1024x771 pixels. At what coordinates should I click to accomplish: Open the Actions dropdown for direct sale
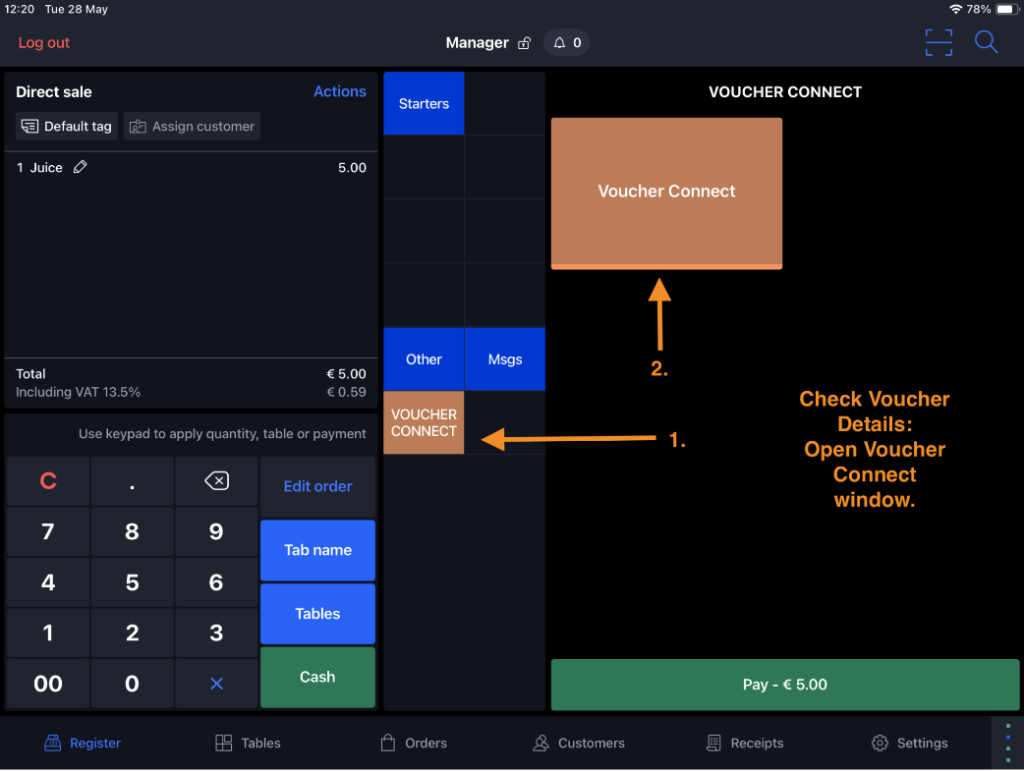tap(340, 92)
